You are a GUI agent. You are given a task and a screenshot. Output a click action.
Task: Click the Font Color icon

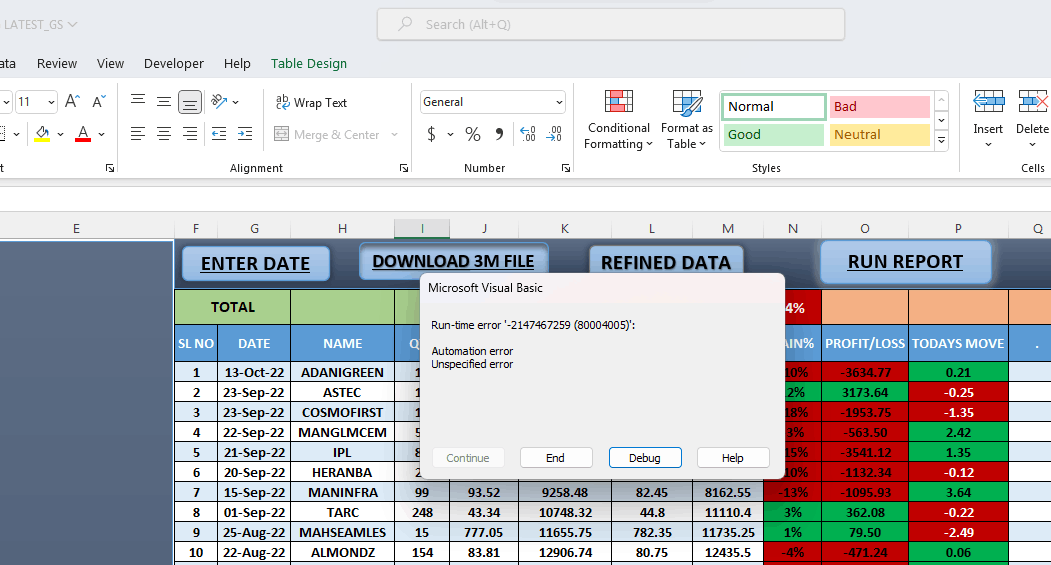pos(83,134)
